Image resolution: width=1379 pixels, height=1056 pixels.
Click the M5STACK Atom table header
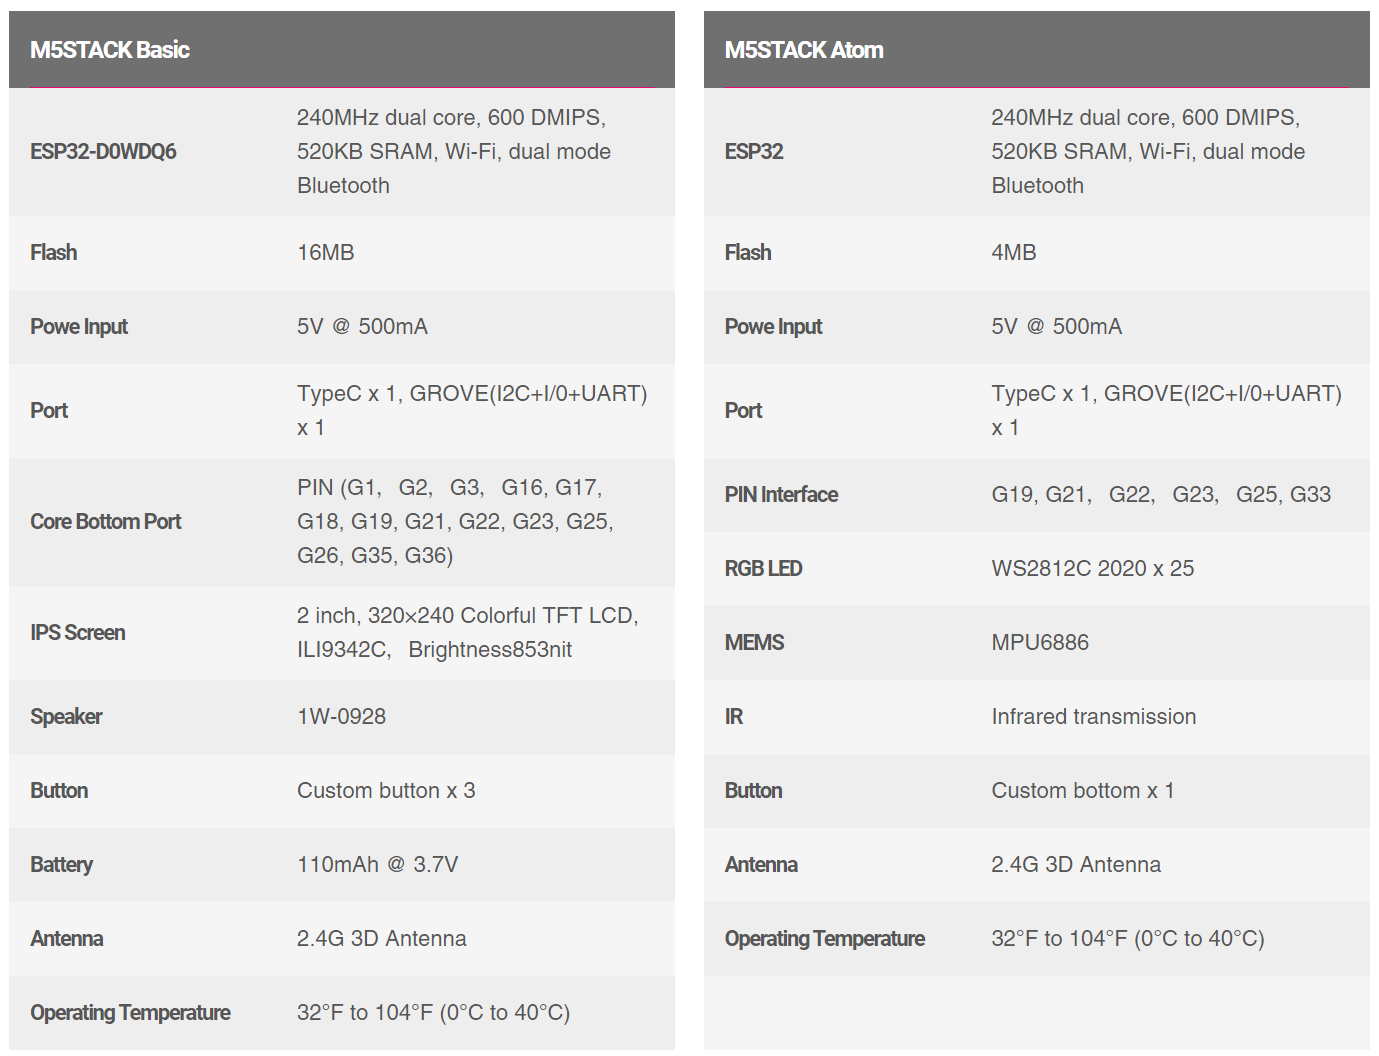tap(804, 50)
